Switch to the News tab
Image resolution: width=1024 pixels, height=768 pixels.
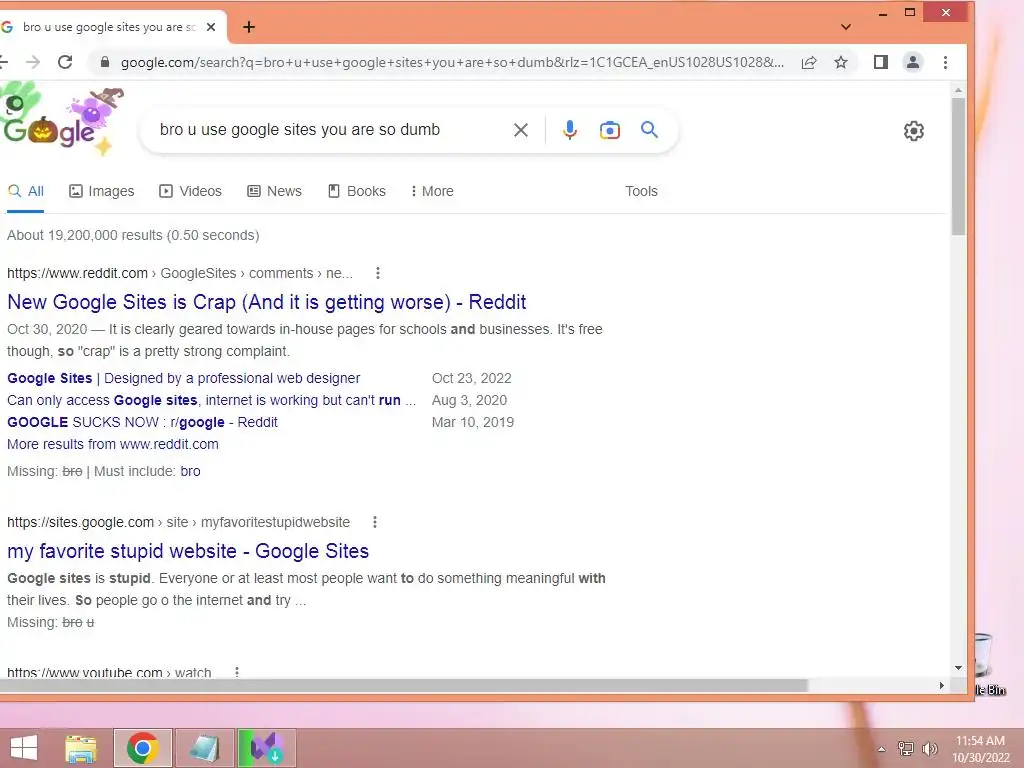[x=274, y=191]
